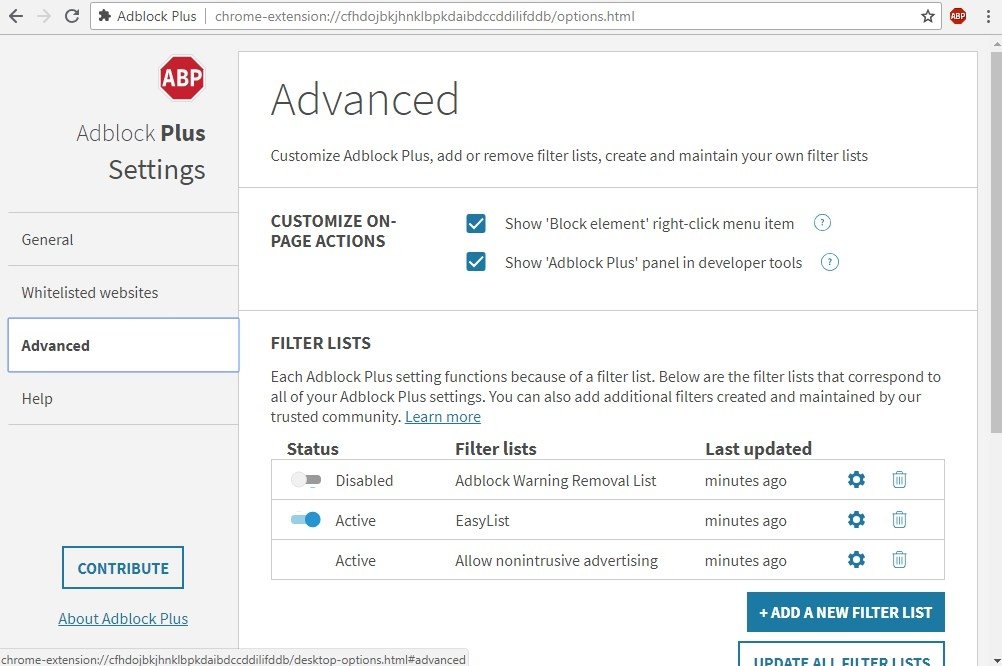The image size is (1002, 666).
Task: Click + ADD A NEW FILTER LIST
Action: pos(845,612)
